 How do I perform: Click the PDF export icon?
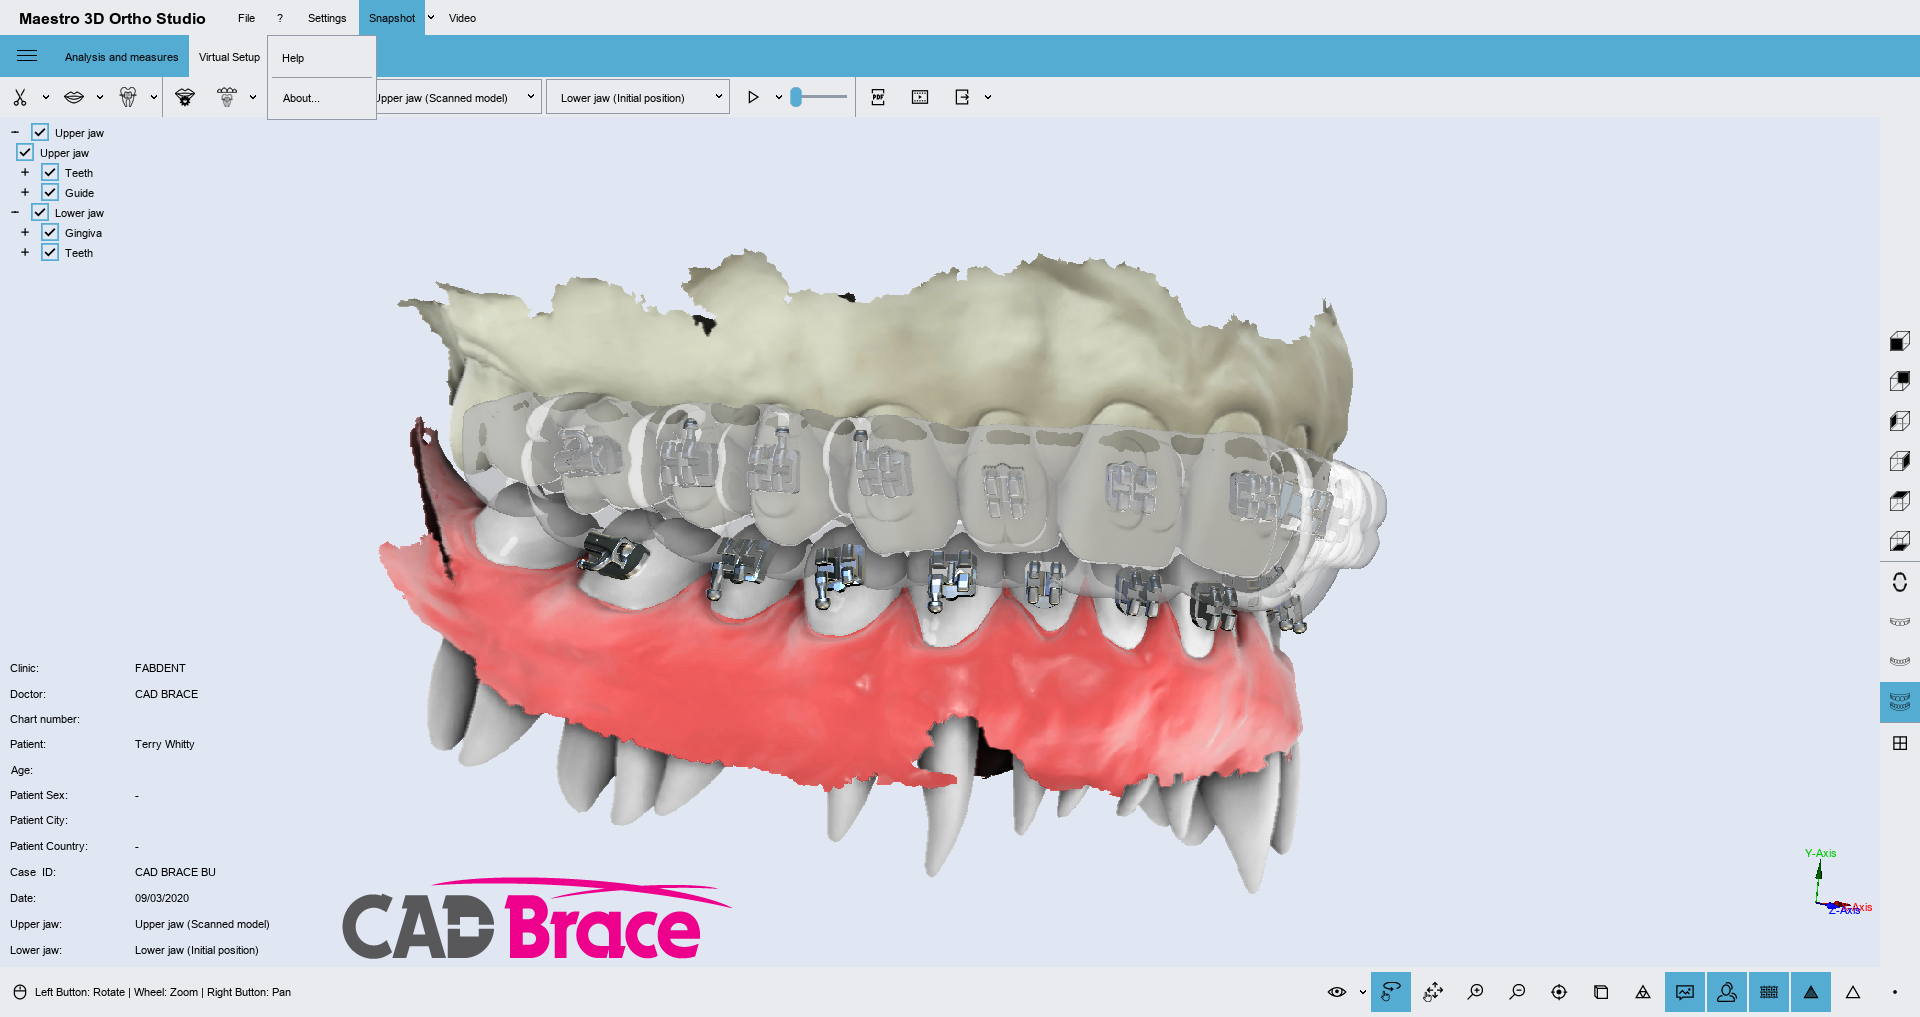tap(878, 97)
